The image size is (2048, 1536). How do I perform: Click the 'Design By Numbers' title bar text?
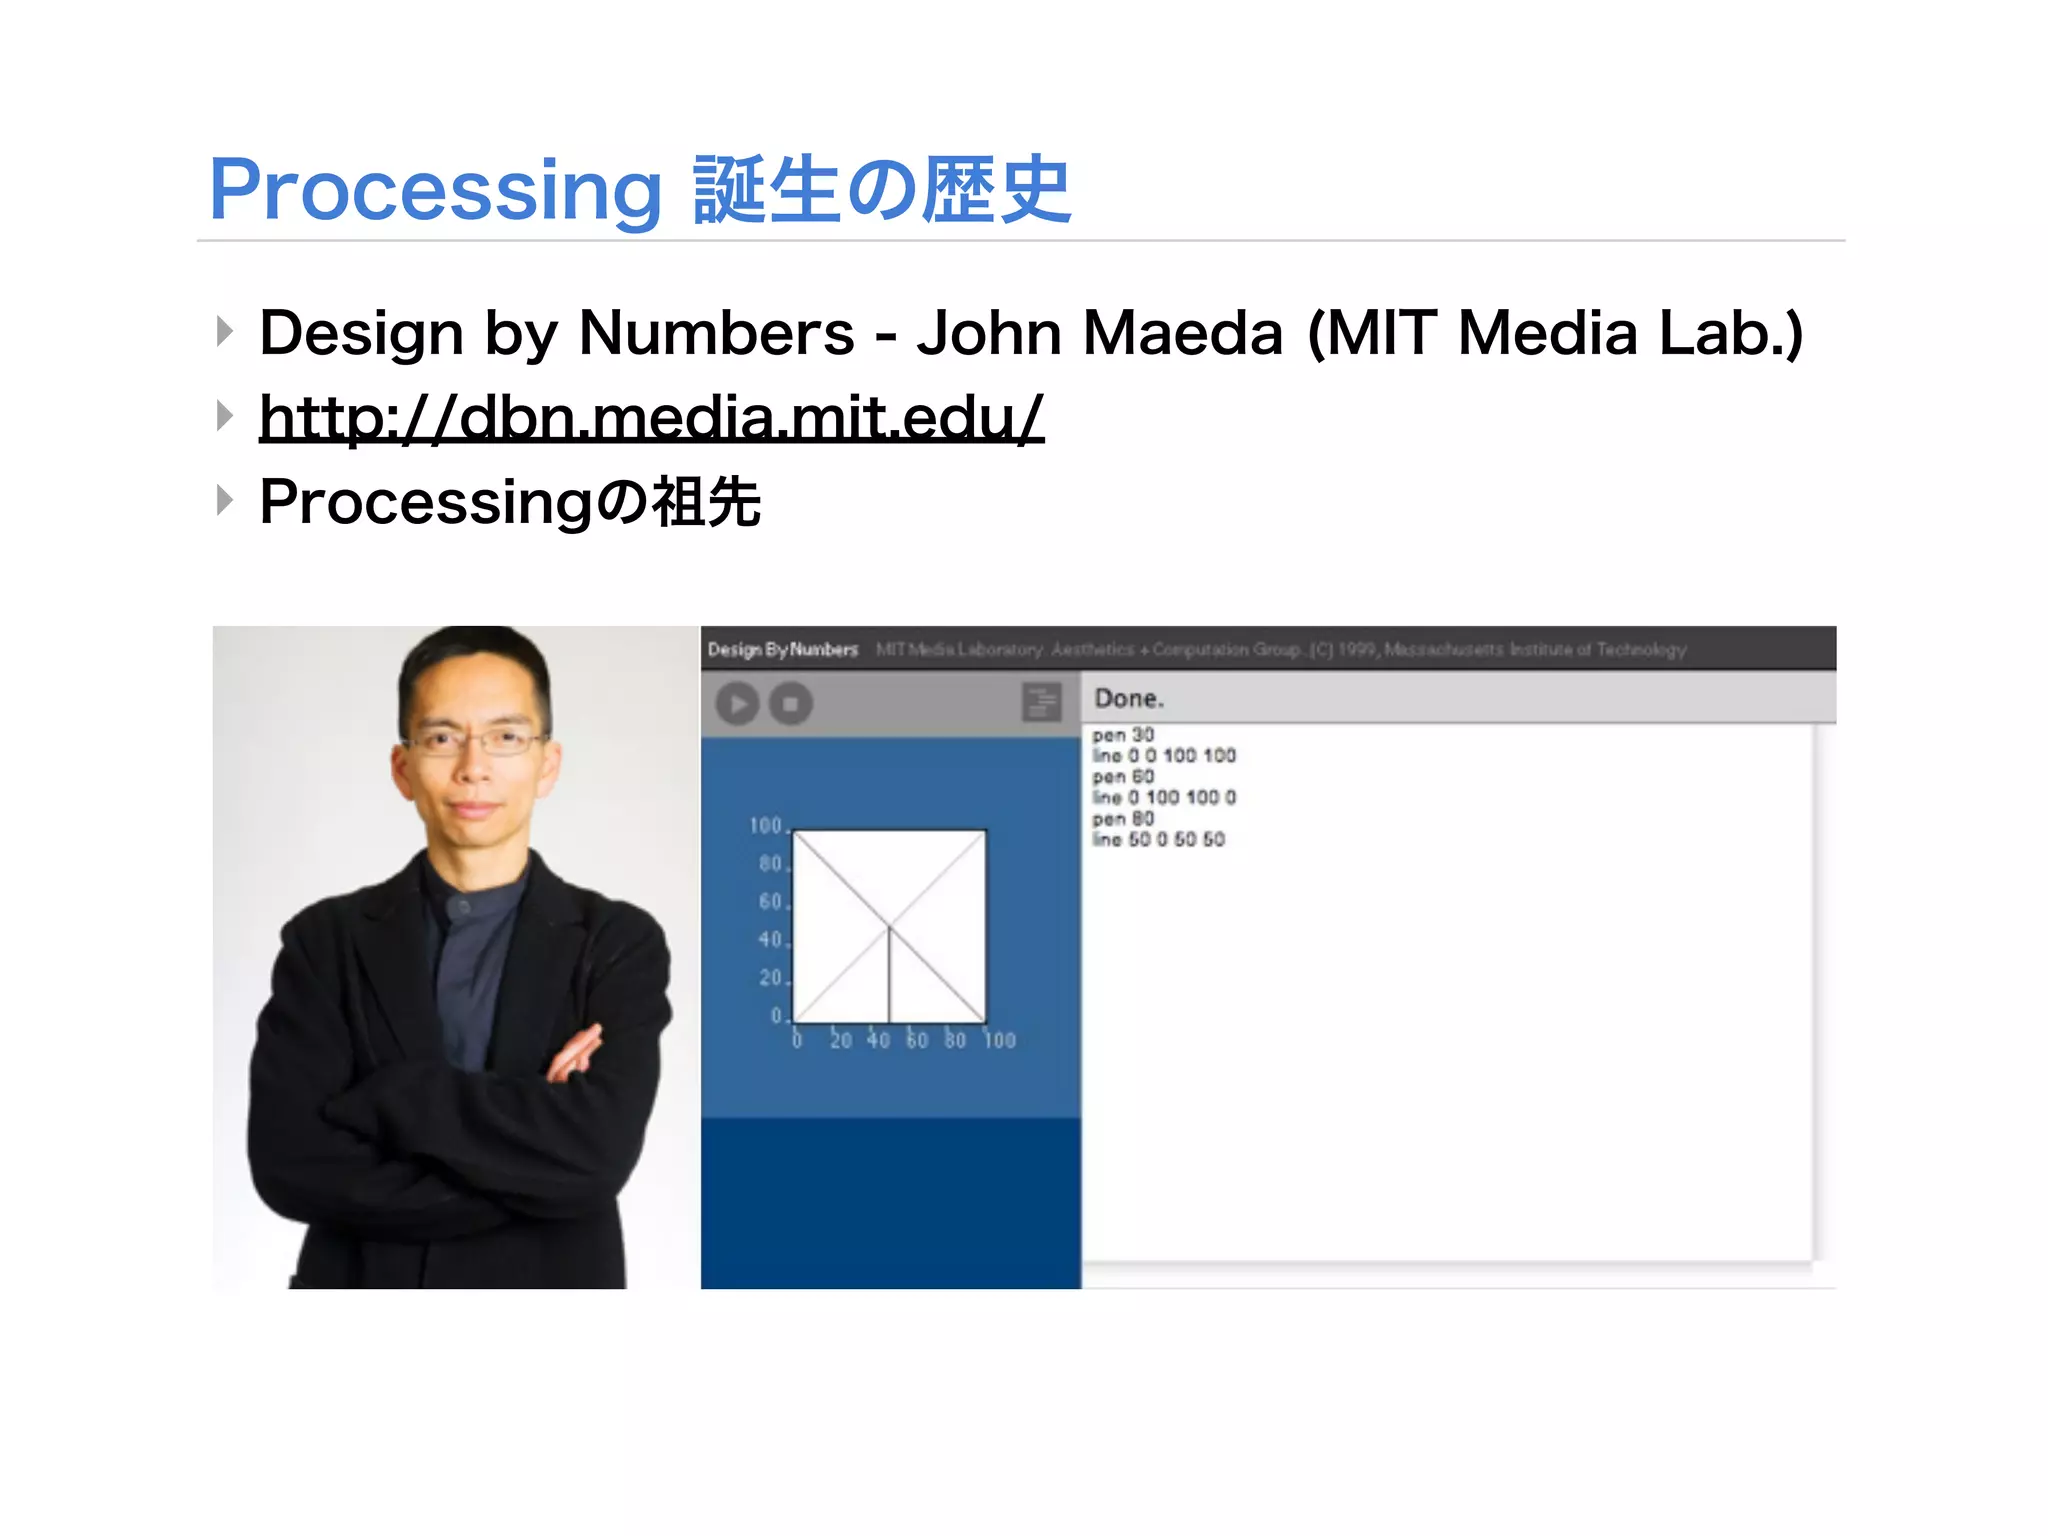pos(783,649)
